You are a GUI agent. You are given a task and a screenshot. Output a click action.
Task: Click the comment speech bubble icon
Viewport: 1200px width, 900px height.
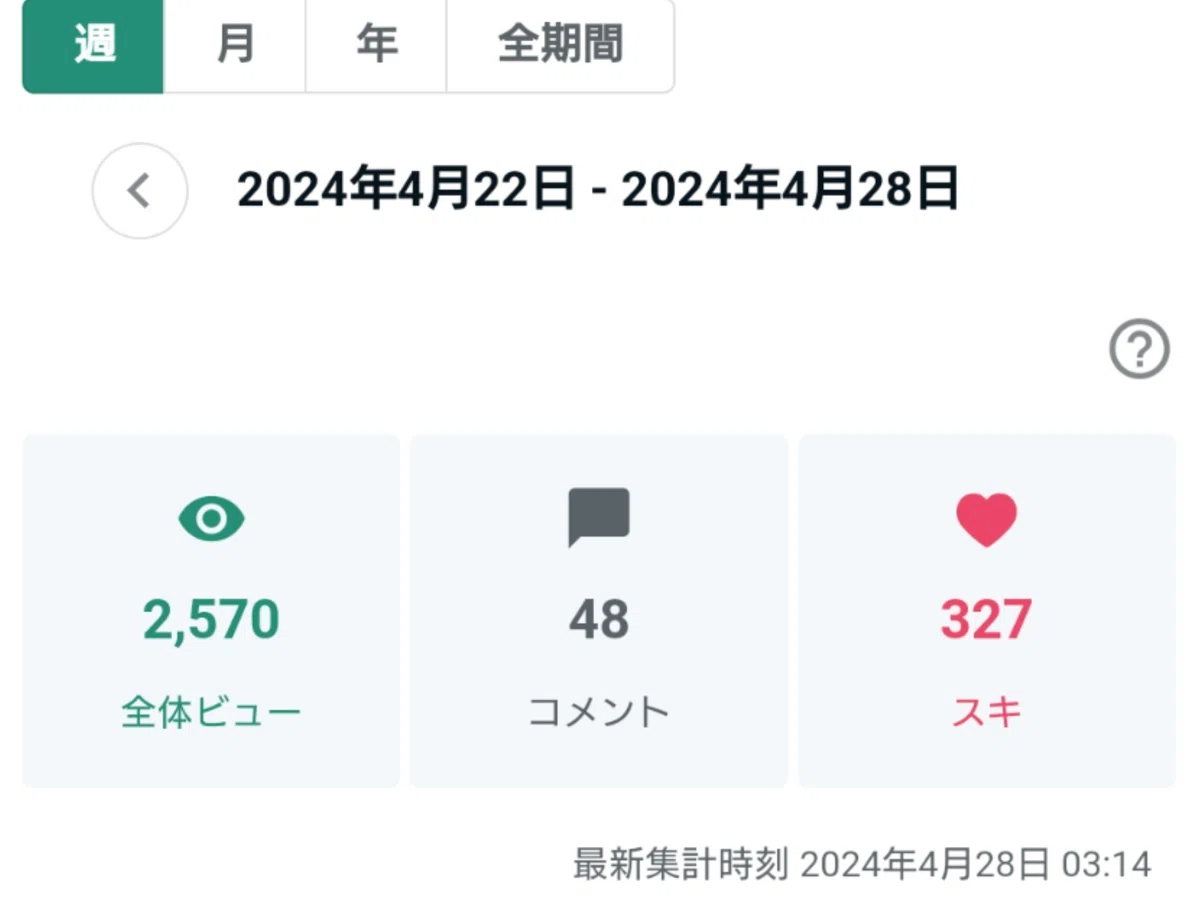pyautogui.click(x=599, y=517)
